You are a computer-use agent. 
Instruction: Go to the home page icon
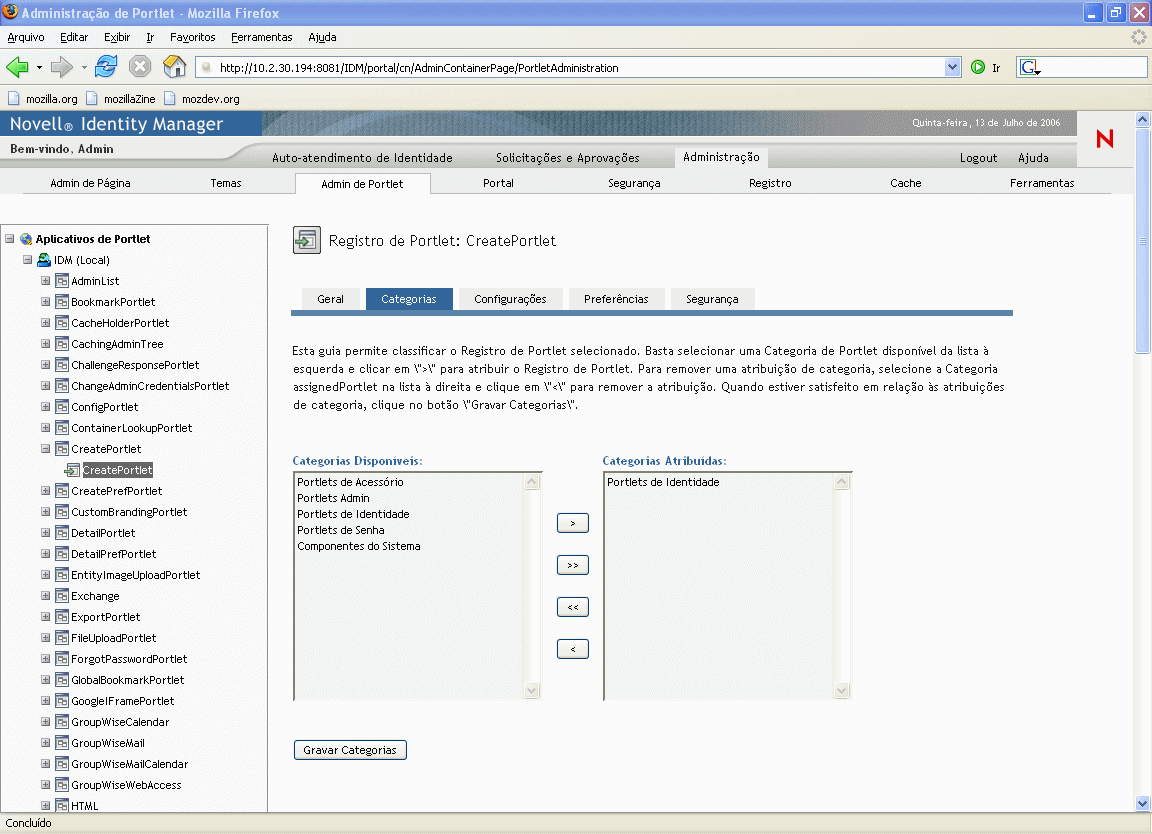pos(174,67)
